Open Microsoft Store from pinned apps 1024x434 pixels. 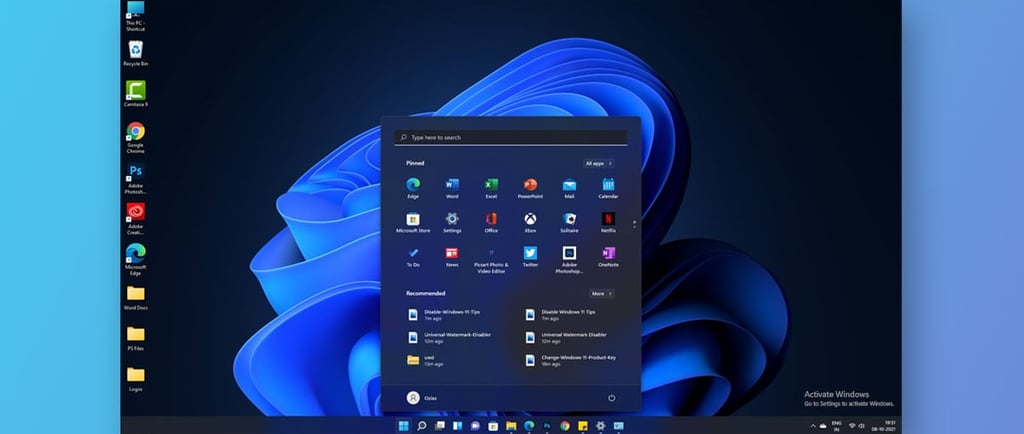(413, 222)
